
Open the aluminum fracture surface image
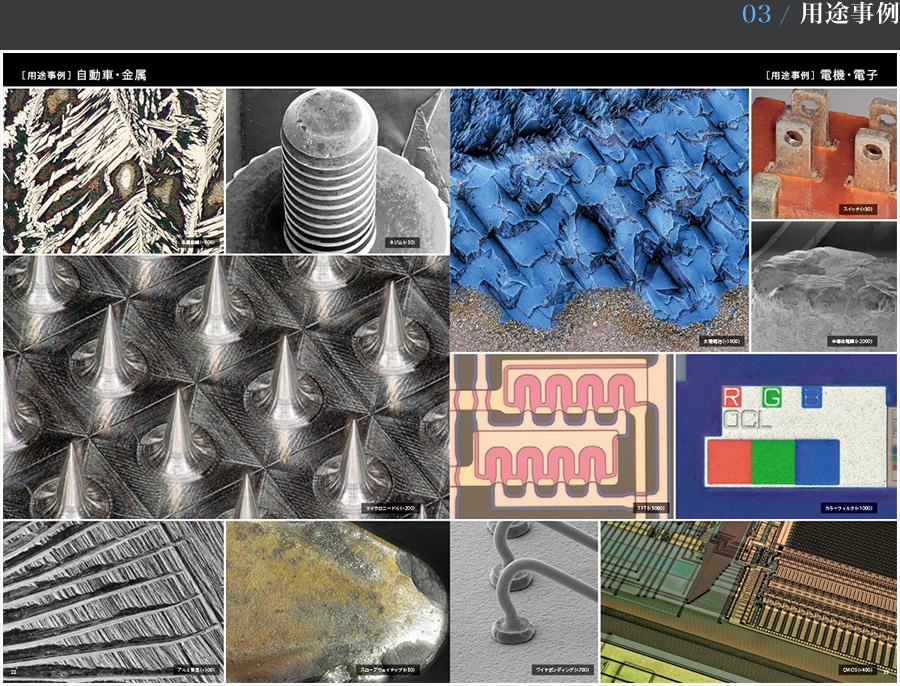coord(113,599)
